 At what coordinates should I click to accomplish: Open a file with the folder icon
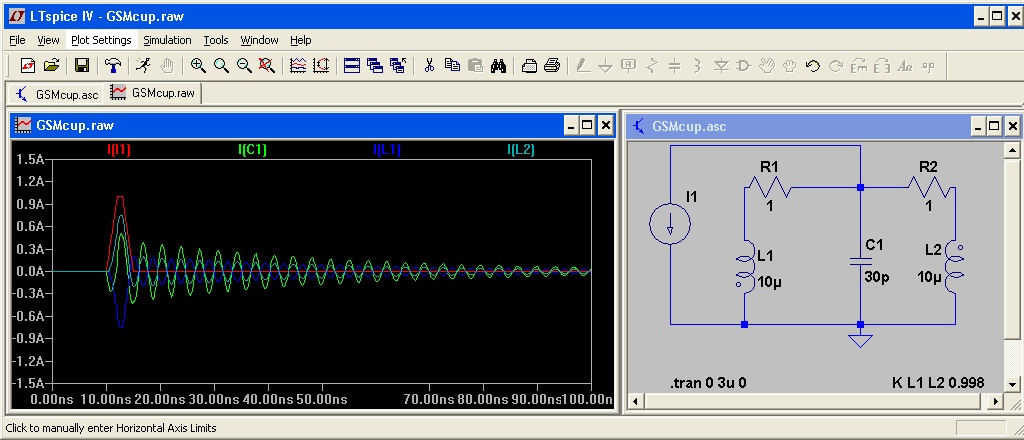pos(51,66)
